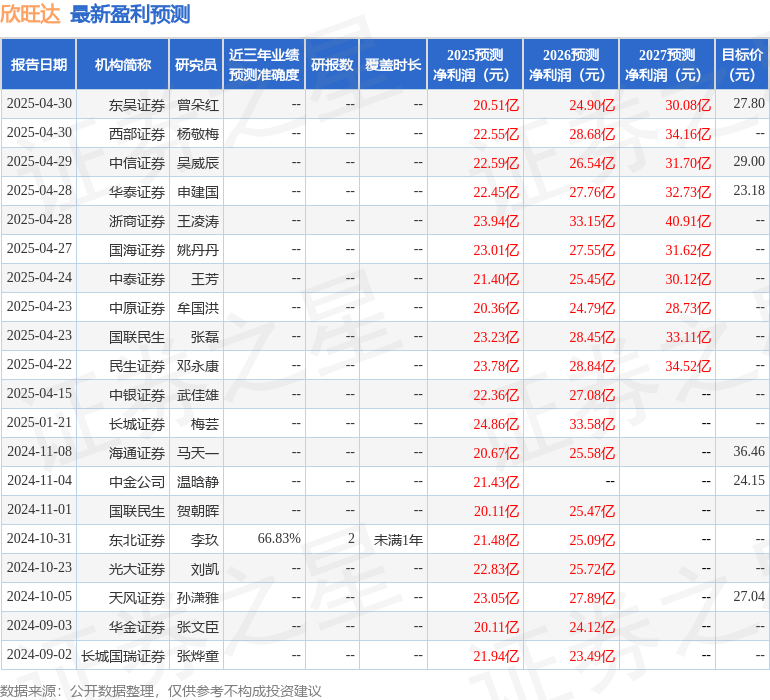The image size is (770, 700).
Task: Click 浙商证券 2027 forecast 40.91亿
Action: [x=688, y=220]
